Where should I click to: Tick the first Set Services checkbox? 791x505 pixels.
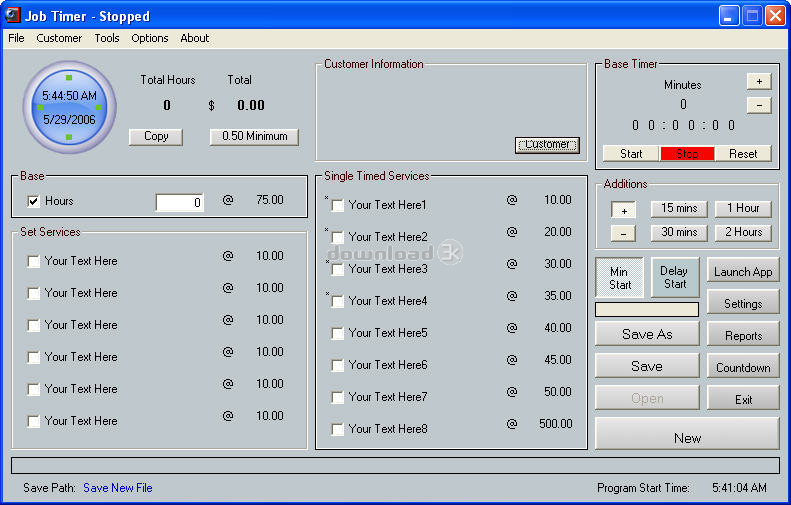tap(34, 262)
